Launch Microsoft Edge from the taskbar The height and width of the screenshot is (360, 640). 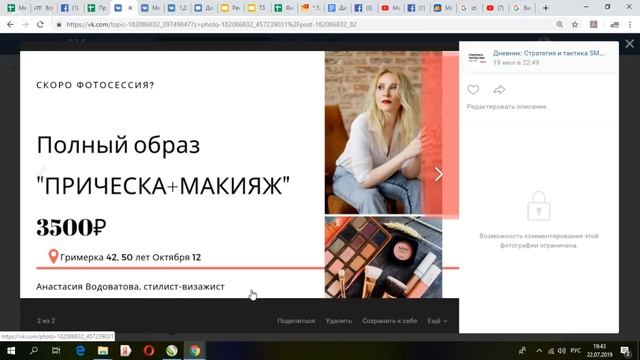80,350
